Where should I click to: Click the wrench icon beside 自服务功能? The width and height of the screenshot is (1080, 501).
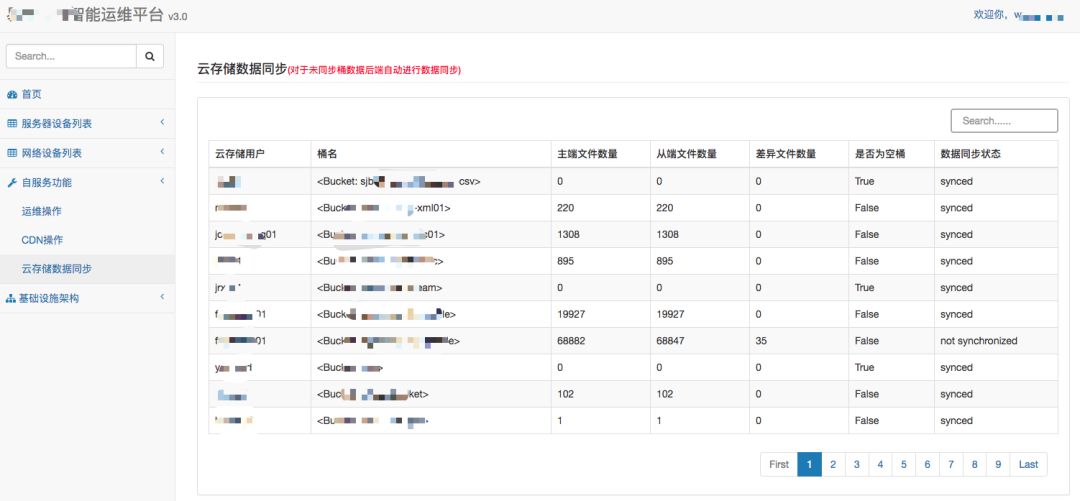(12, 183)
